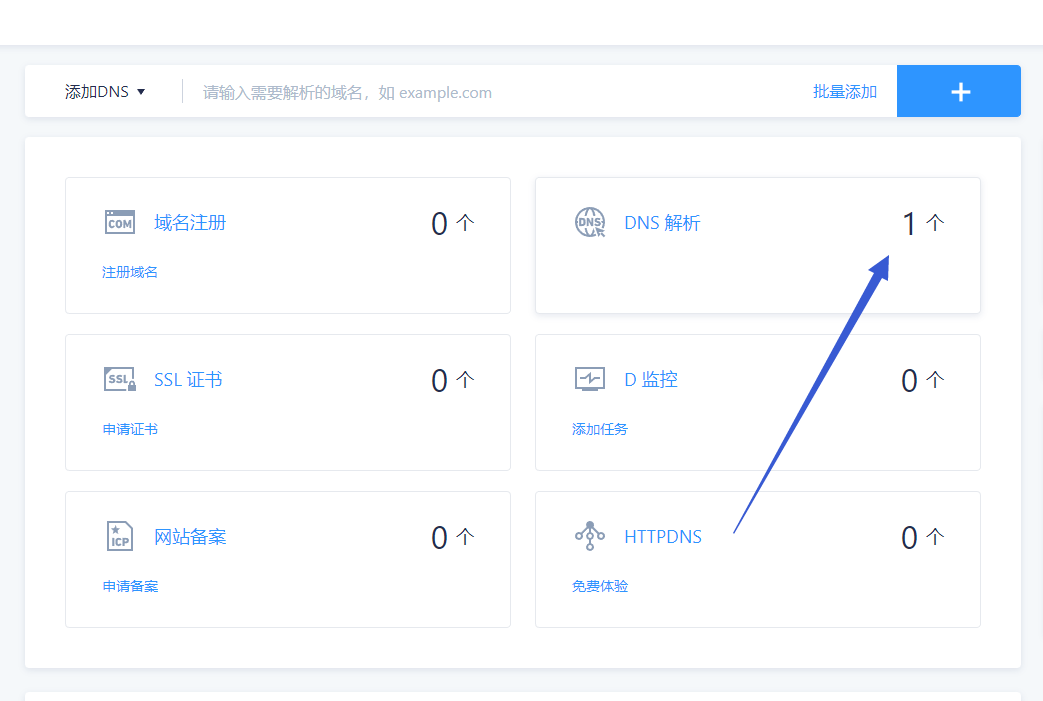Click the 注册域名 link

(x=130, y=272)
